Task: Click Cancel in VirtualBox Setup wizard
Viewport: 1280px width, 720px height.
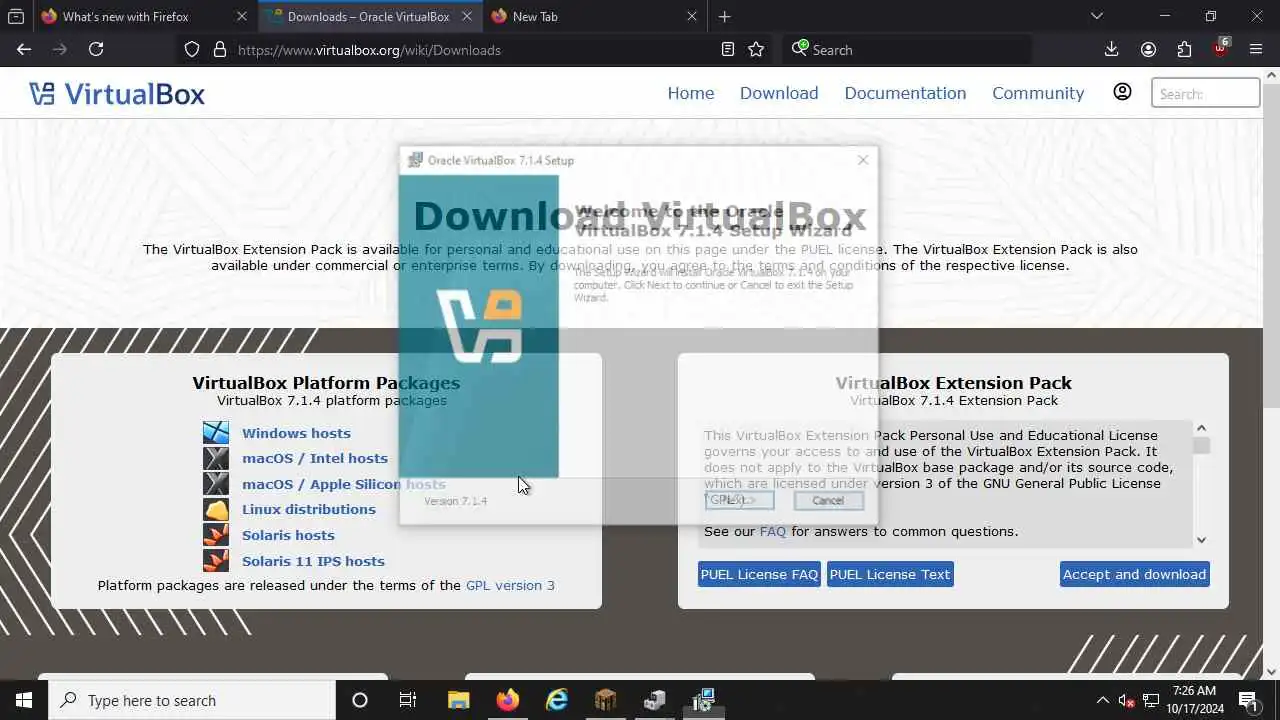Action: pos(828,500)
